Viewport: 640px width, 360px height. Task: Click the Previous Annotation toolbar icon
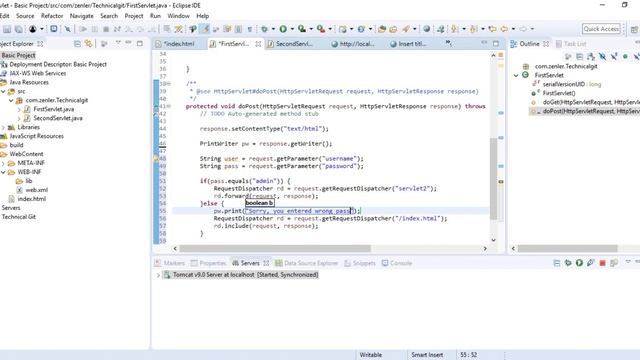pos(473,29)
